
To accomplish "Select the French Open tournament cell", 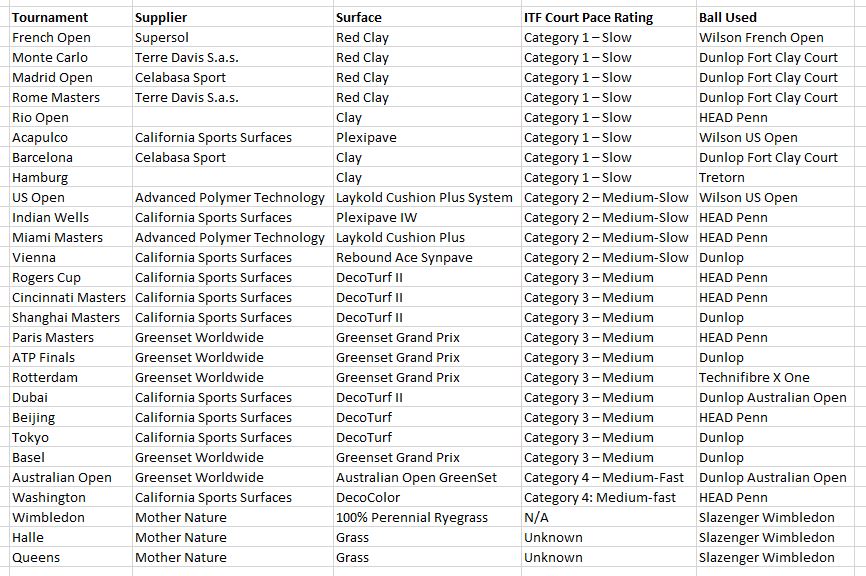I will point(71,38).
